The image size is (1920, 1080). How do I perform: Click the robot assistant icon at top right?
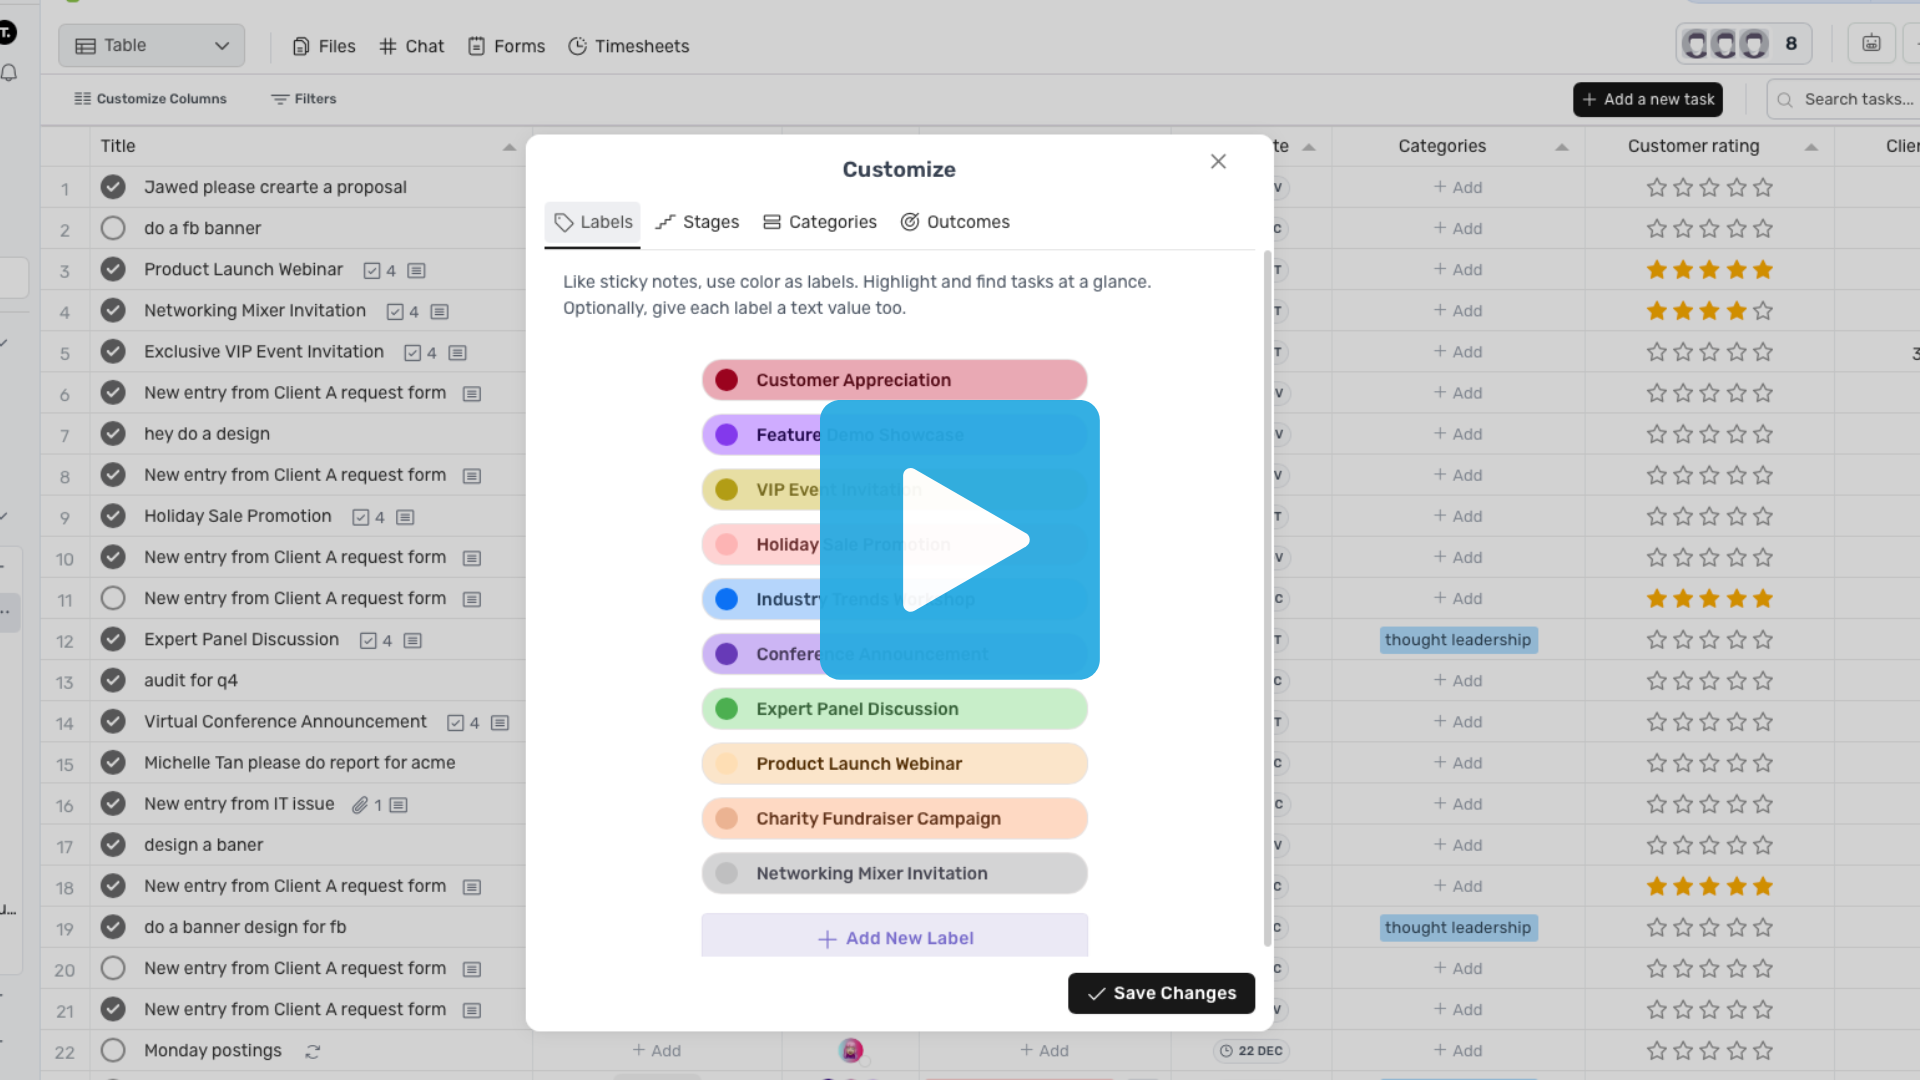pyautogui.click(x=1871, y=43)
